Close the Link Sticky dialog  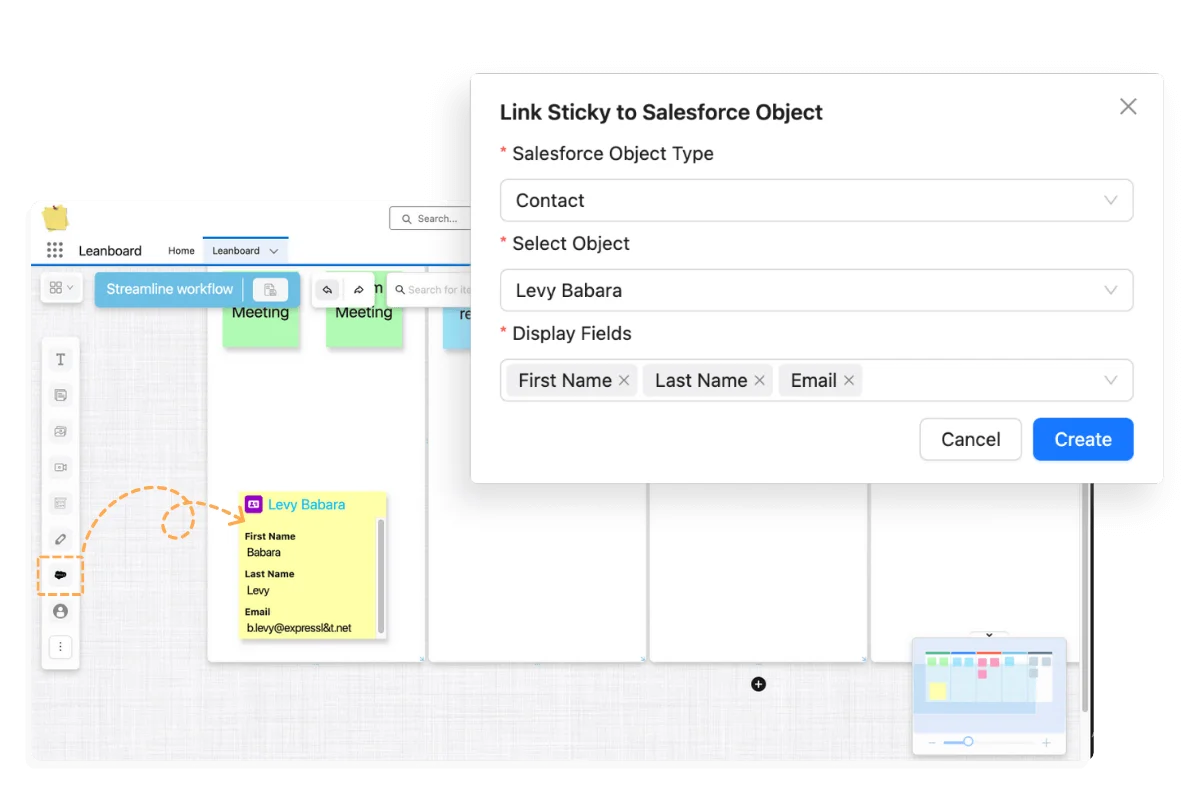(1128, 106)
